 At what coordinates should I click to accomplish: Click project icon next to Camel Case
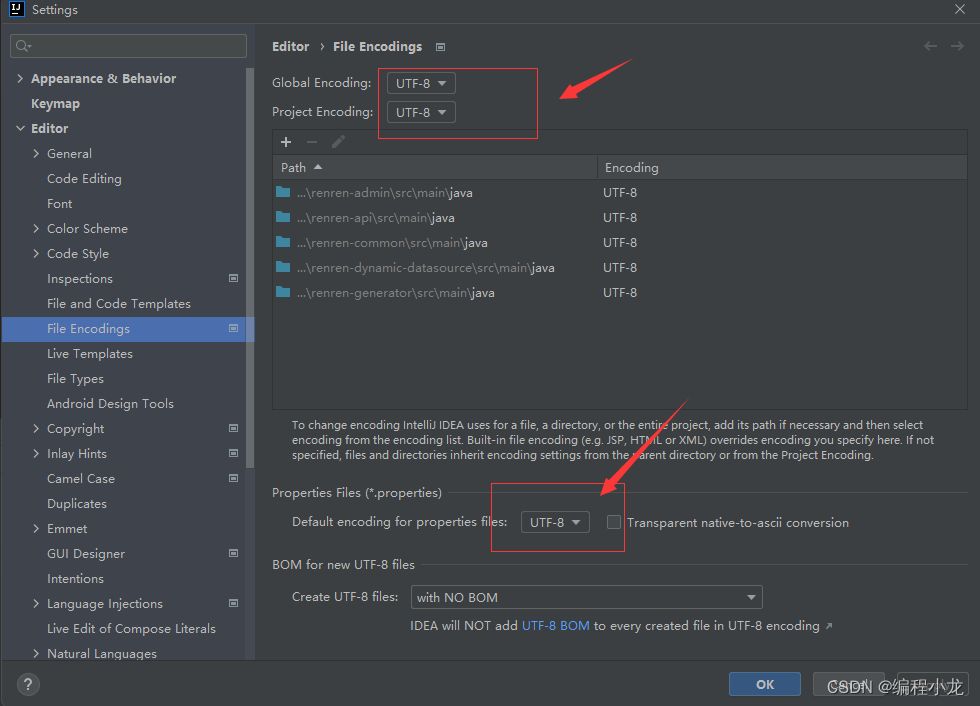234,478
